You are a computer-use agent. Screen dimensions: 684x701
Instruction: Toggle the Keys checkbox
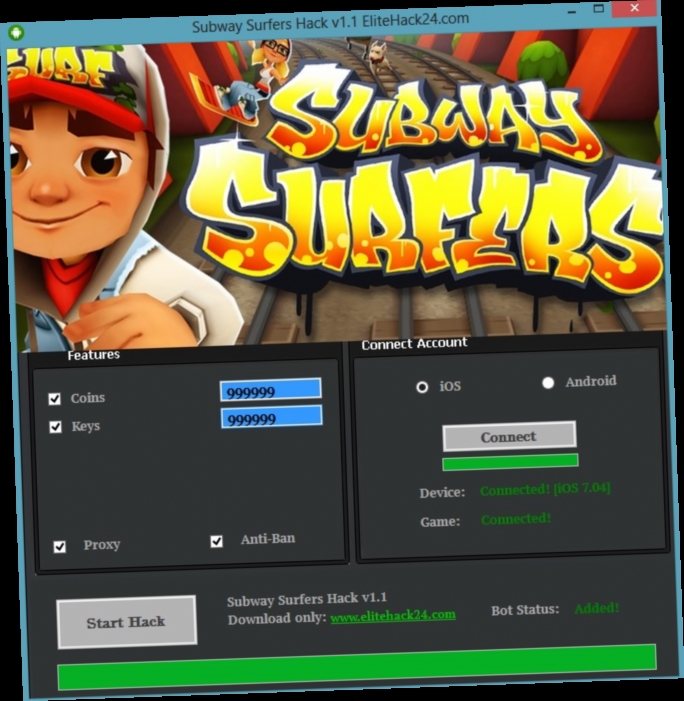click(x=55, y=427)
